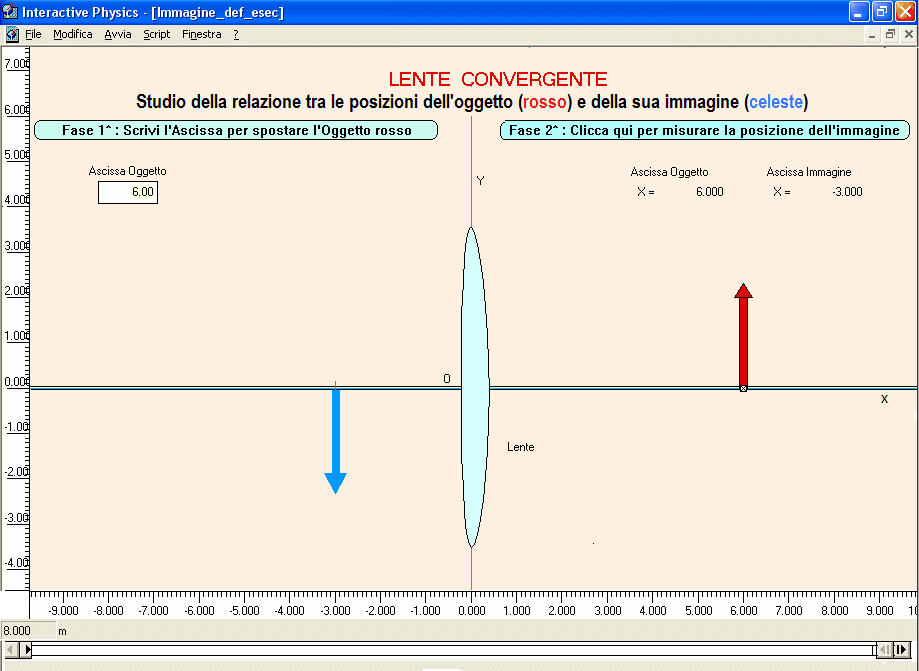Image resolution: width=919 pixels, height=671 pixels.
Task: Click the document icon in the menu bar
Action: click(x=12, y=34)
